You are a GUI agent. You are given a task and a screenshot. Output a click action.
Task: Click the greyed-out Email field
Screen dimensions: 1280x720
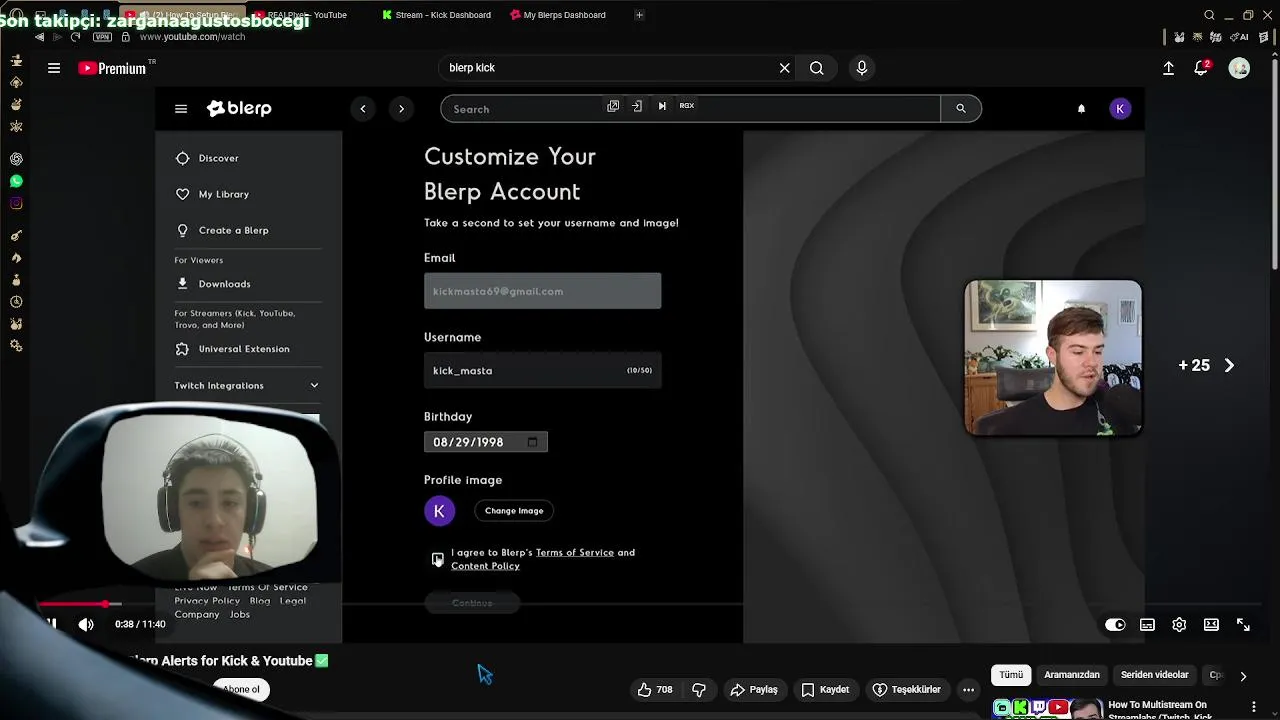pos(542,291)
